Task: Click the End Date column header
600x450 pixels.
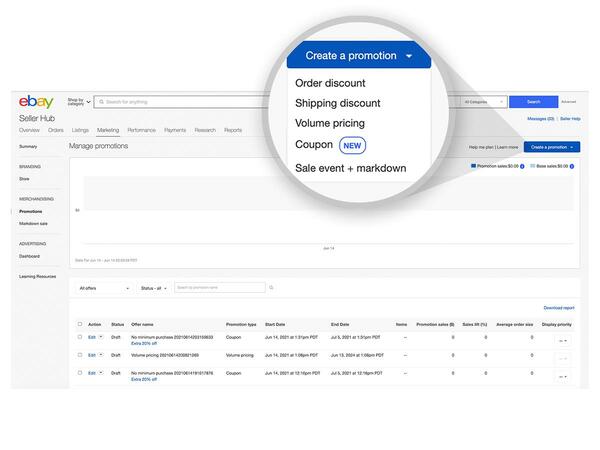Action: (x=340, y=324)
